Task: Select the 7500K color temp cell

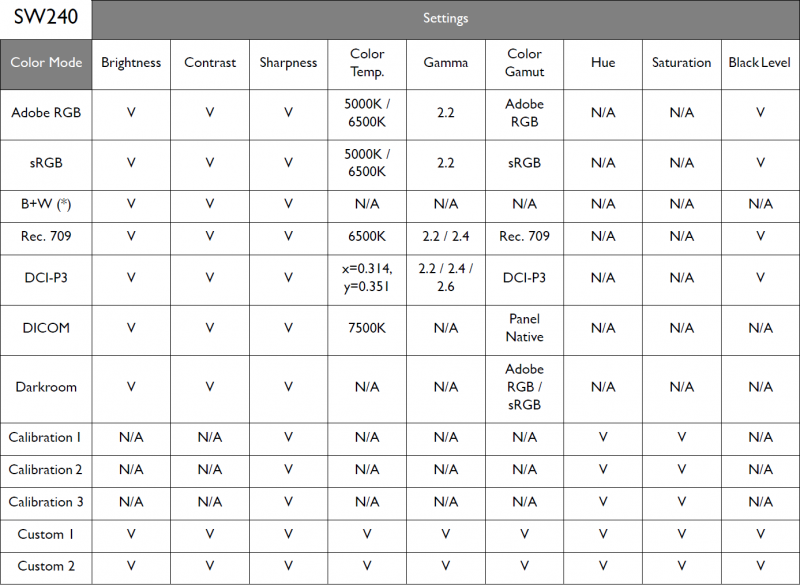Action: tap(367, 328)
